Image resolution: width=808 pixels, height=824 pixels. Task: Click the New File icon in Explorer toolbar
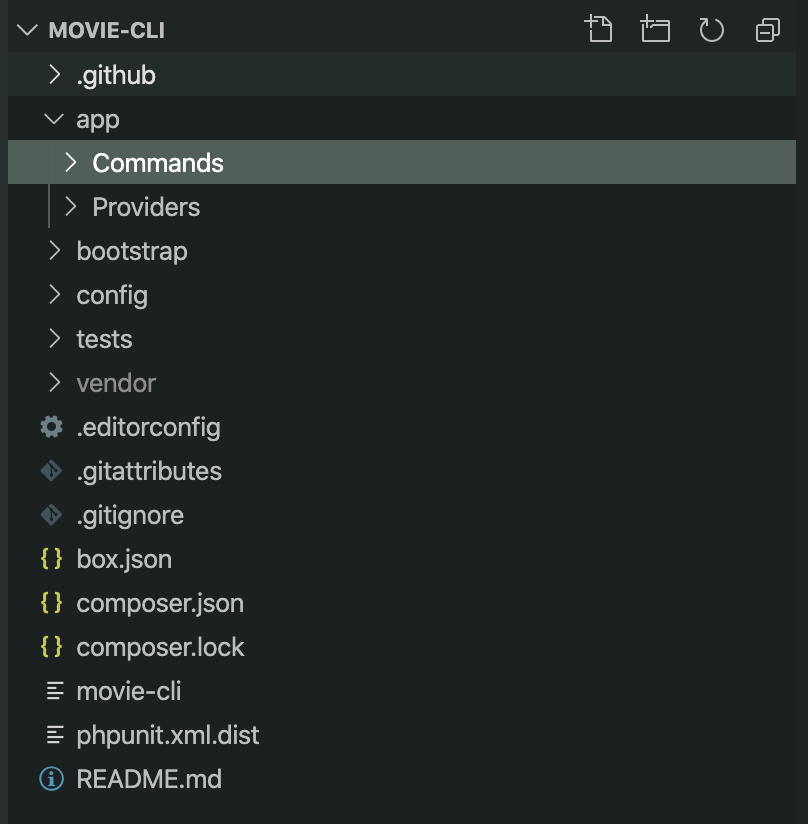[599, 29]
